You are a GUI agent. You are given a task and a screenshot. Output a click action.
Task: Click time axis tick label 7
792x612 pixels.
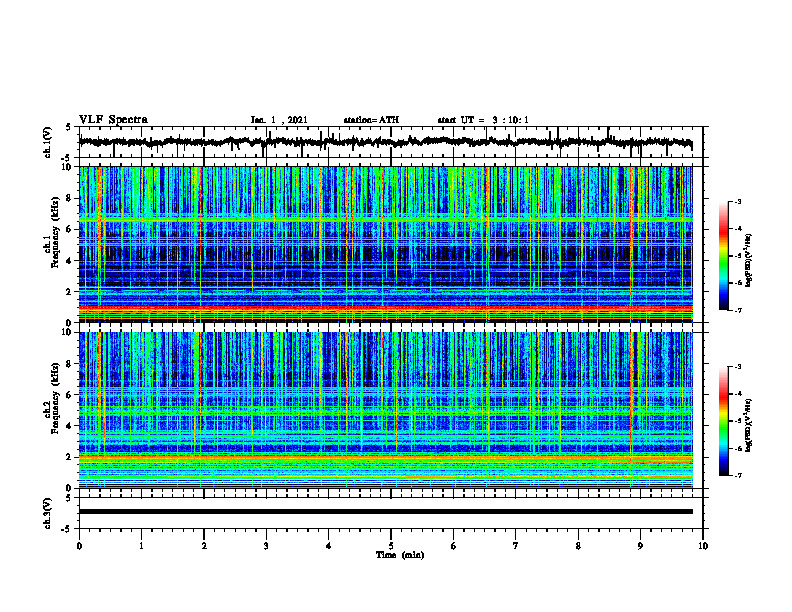click(516, 546)
